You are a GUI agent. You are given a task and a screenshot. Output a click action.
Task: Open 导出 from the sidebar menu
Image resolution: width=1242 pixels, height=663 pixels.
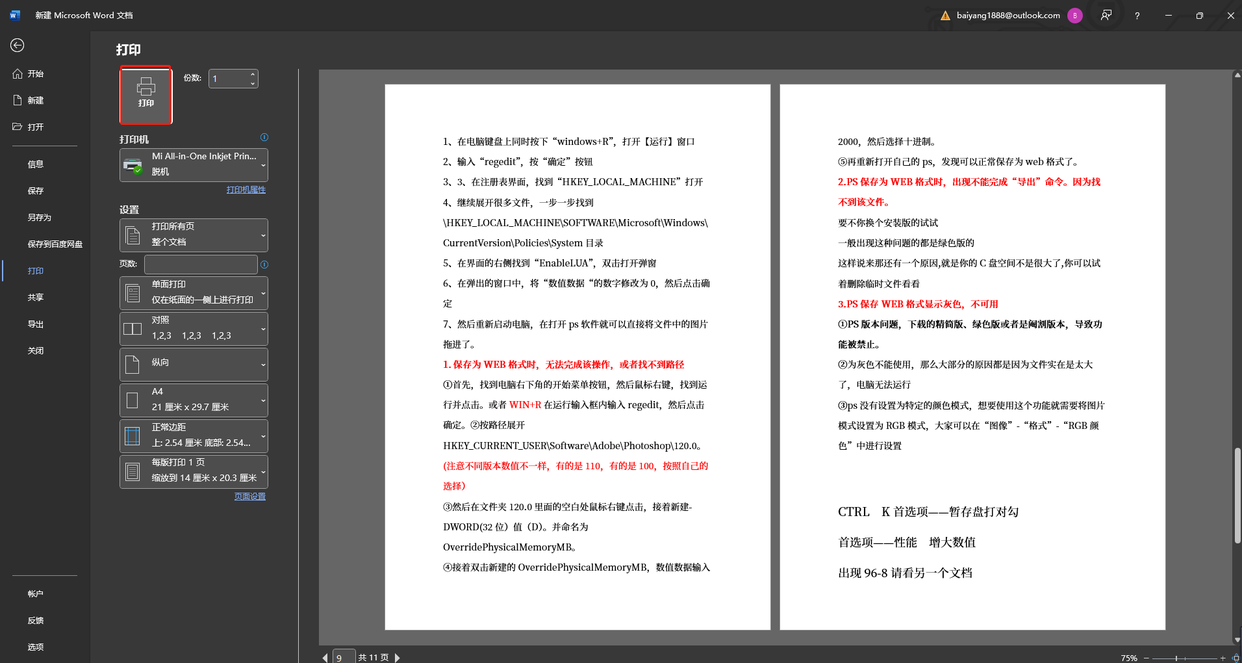tap(36, 324)
